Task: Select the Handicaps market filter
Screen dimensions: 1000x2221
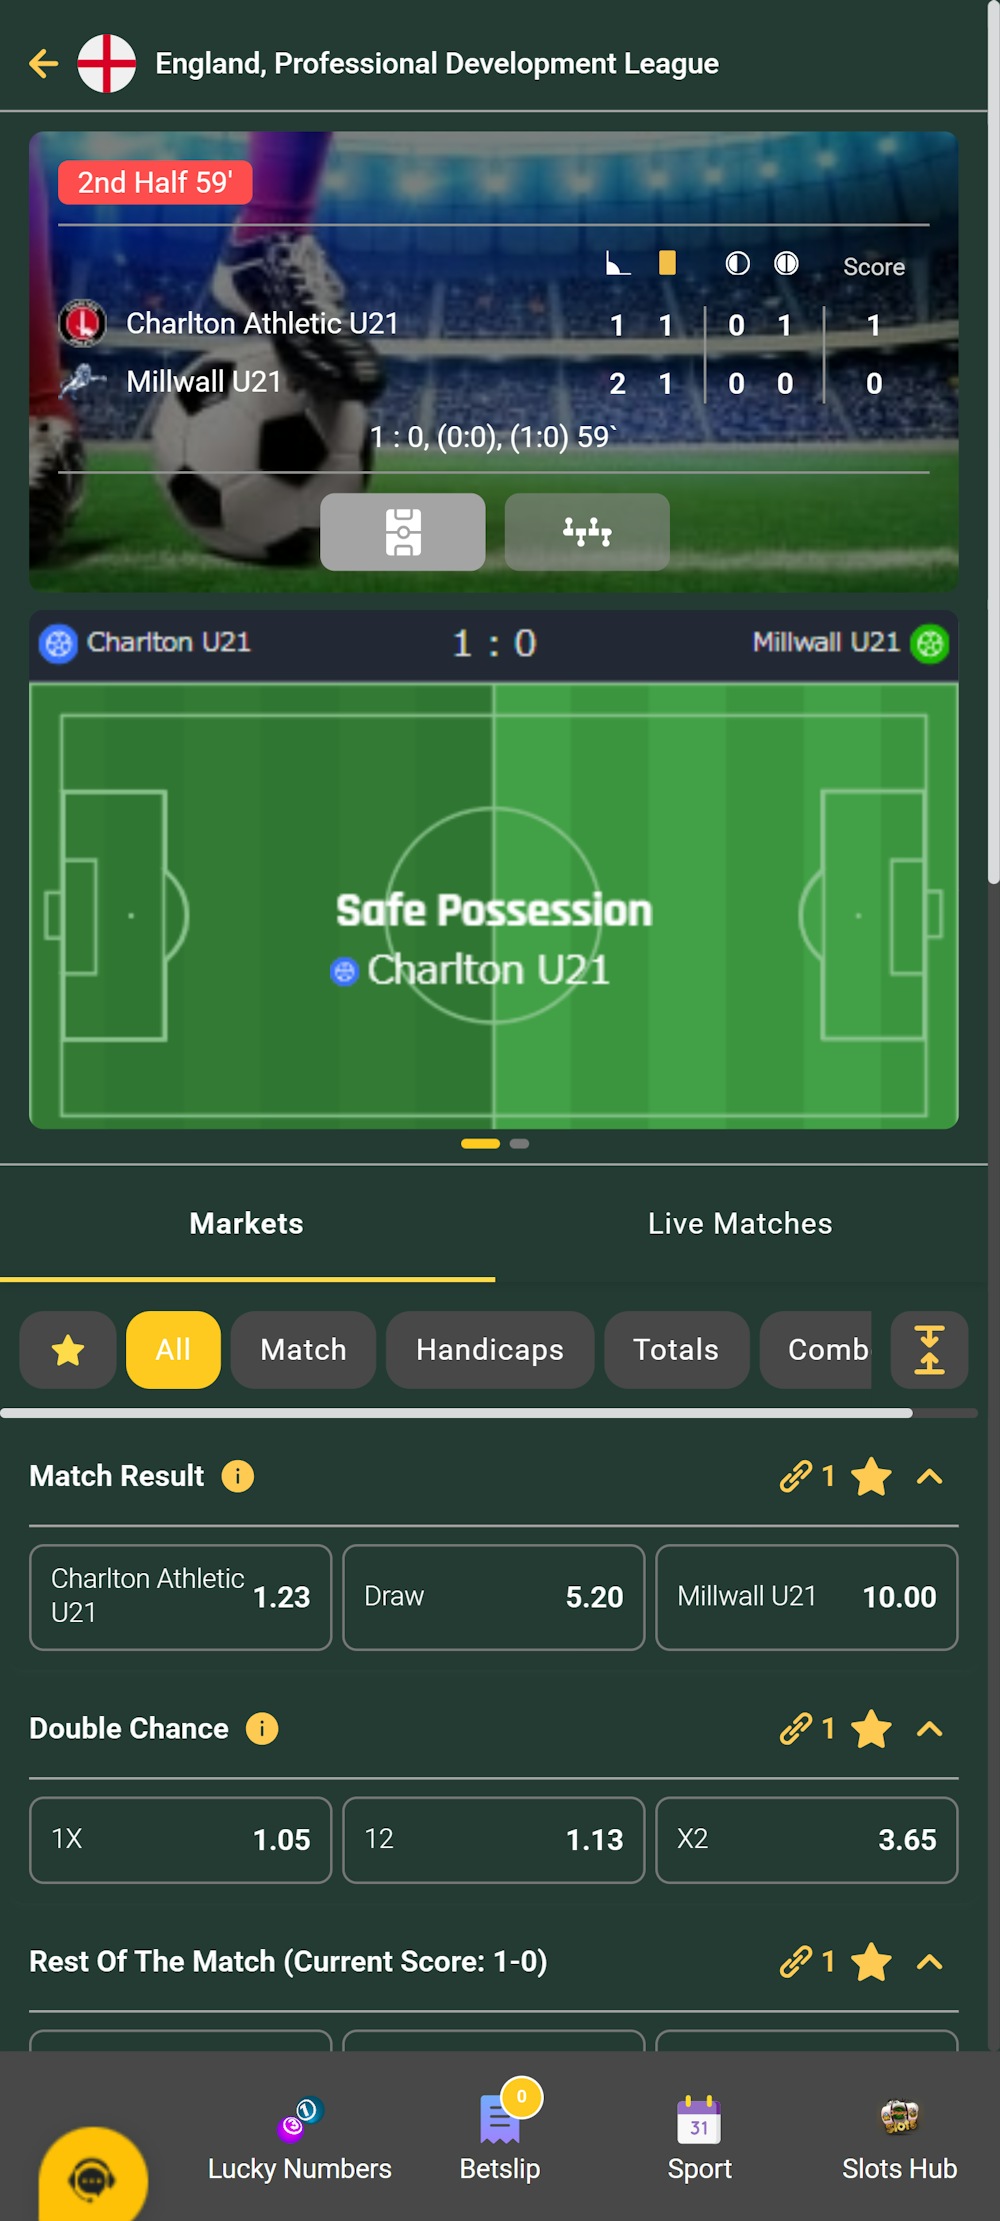Action: coord(489,1350)
